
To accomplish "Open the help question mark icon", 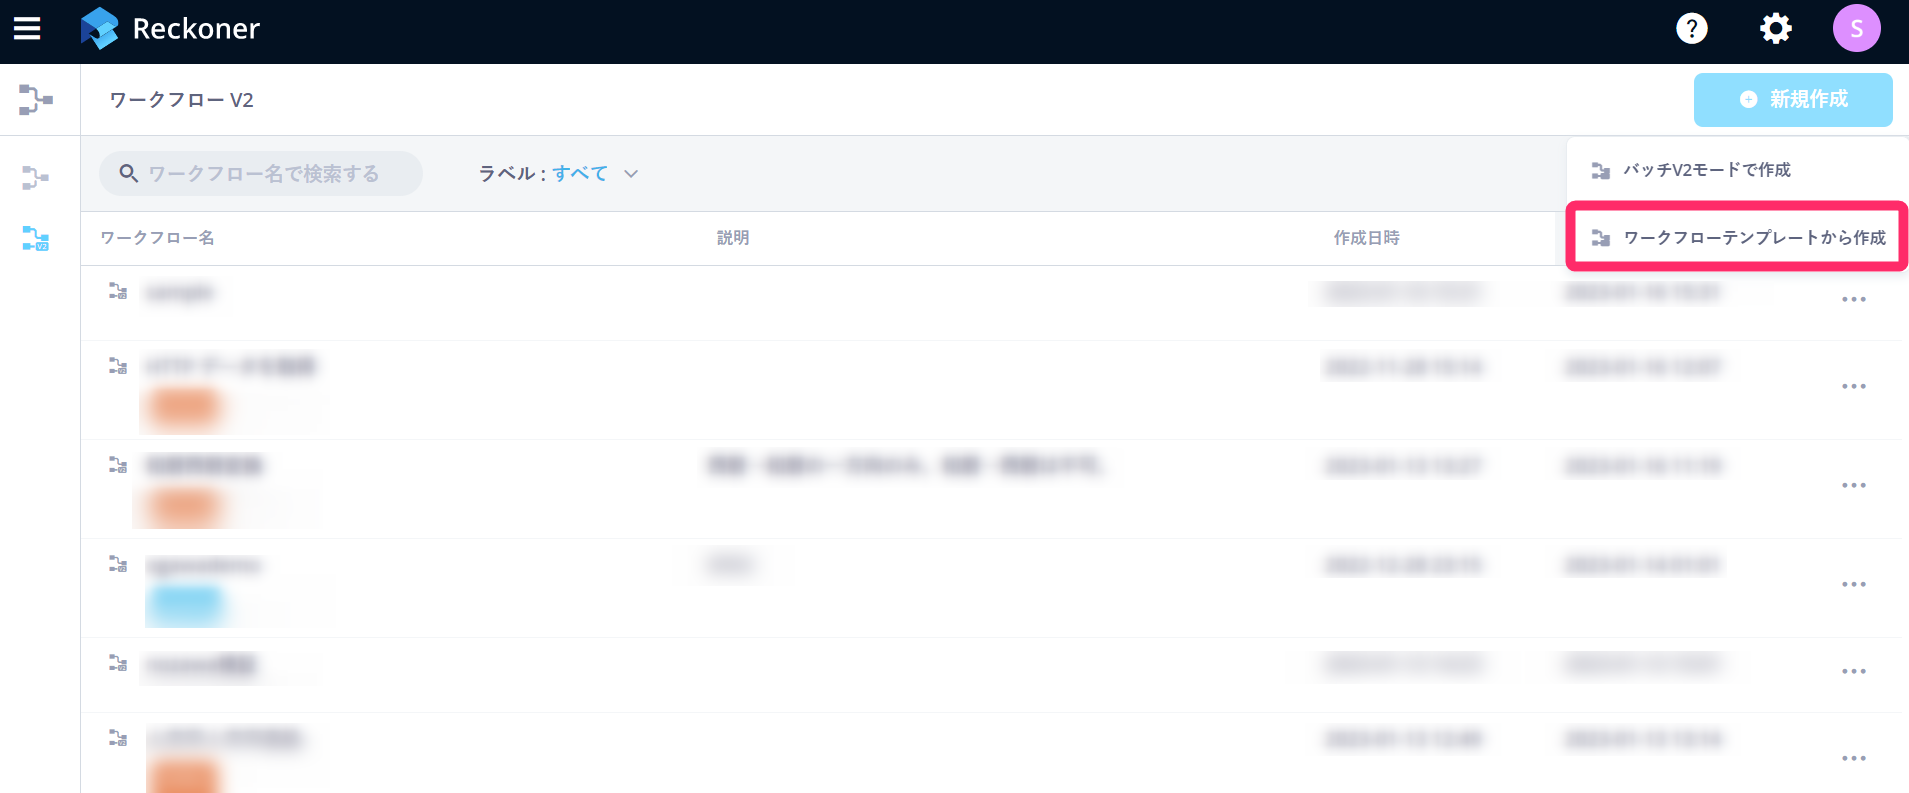I will [1691, 29].
